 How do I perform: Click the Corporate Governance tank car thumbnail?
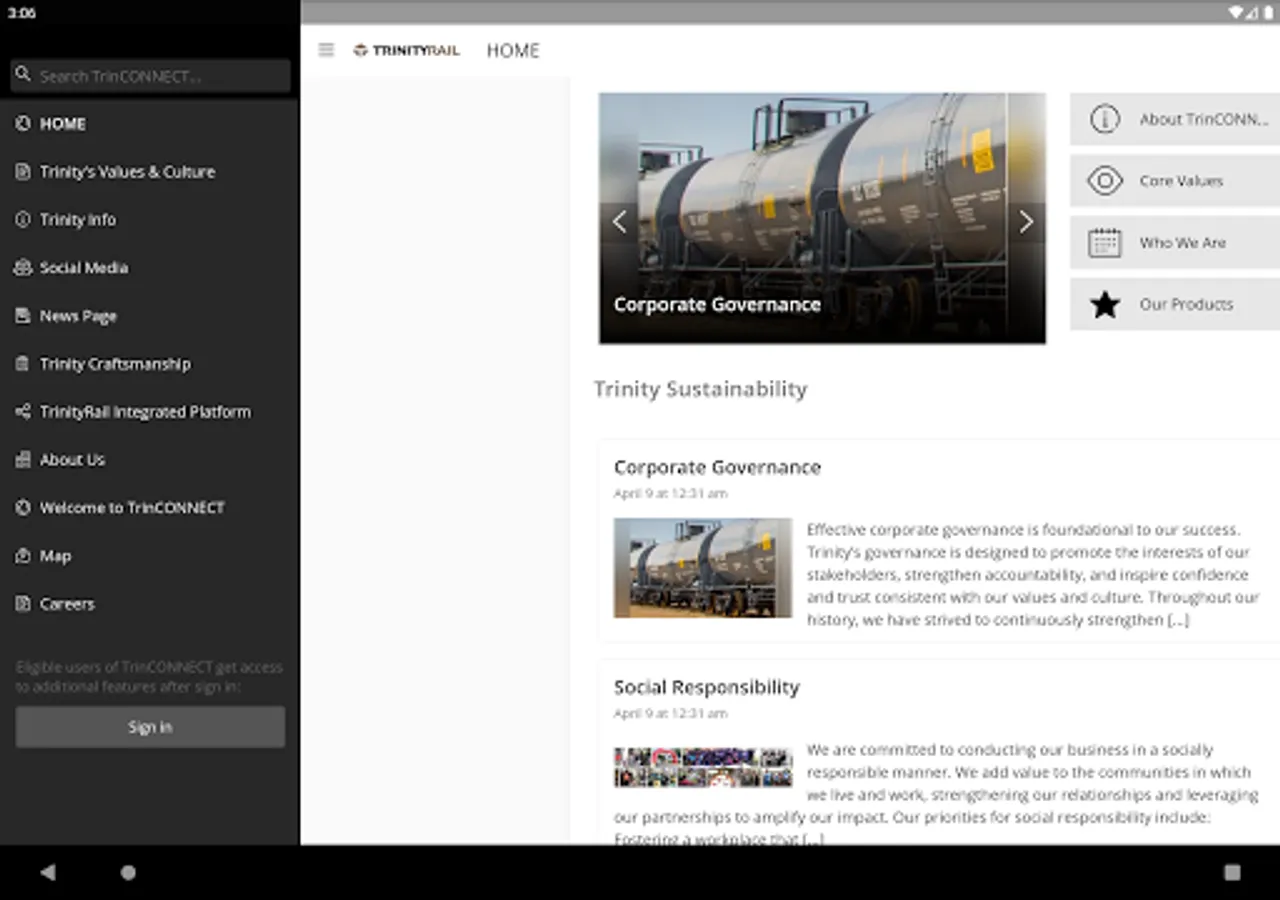coord(702,567)
